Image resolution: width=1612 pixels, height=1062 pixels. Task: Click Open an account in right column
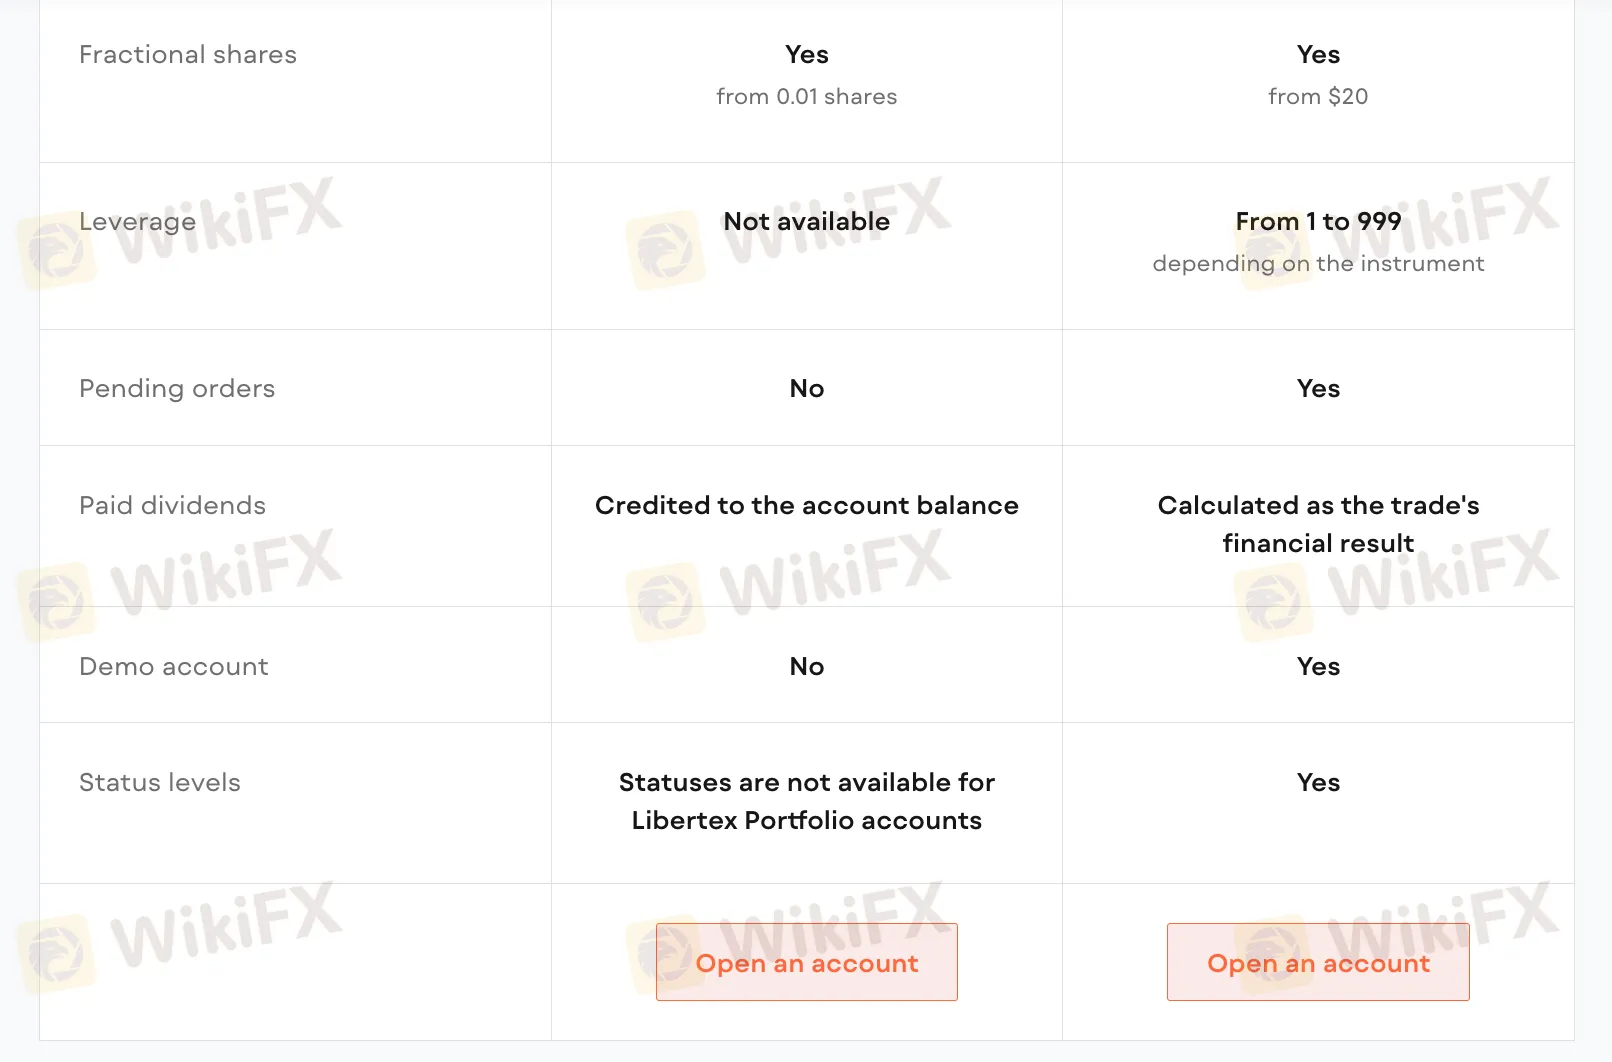click(1318, 962)
